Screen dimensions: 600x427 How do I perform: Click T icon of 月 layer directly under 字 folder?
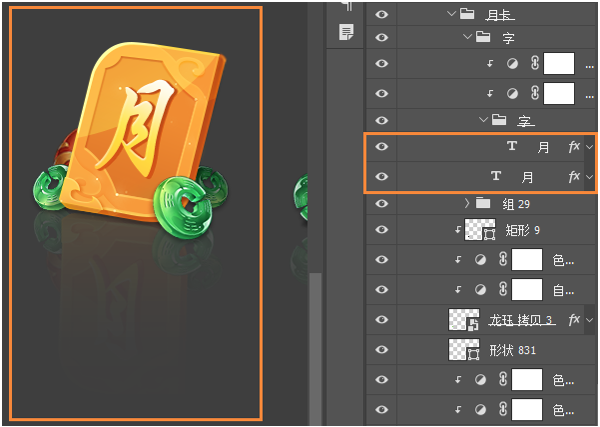pyautogui.click(x=512, y=146)
